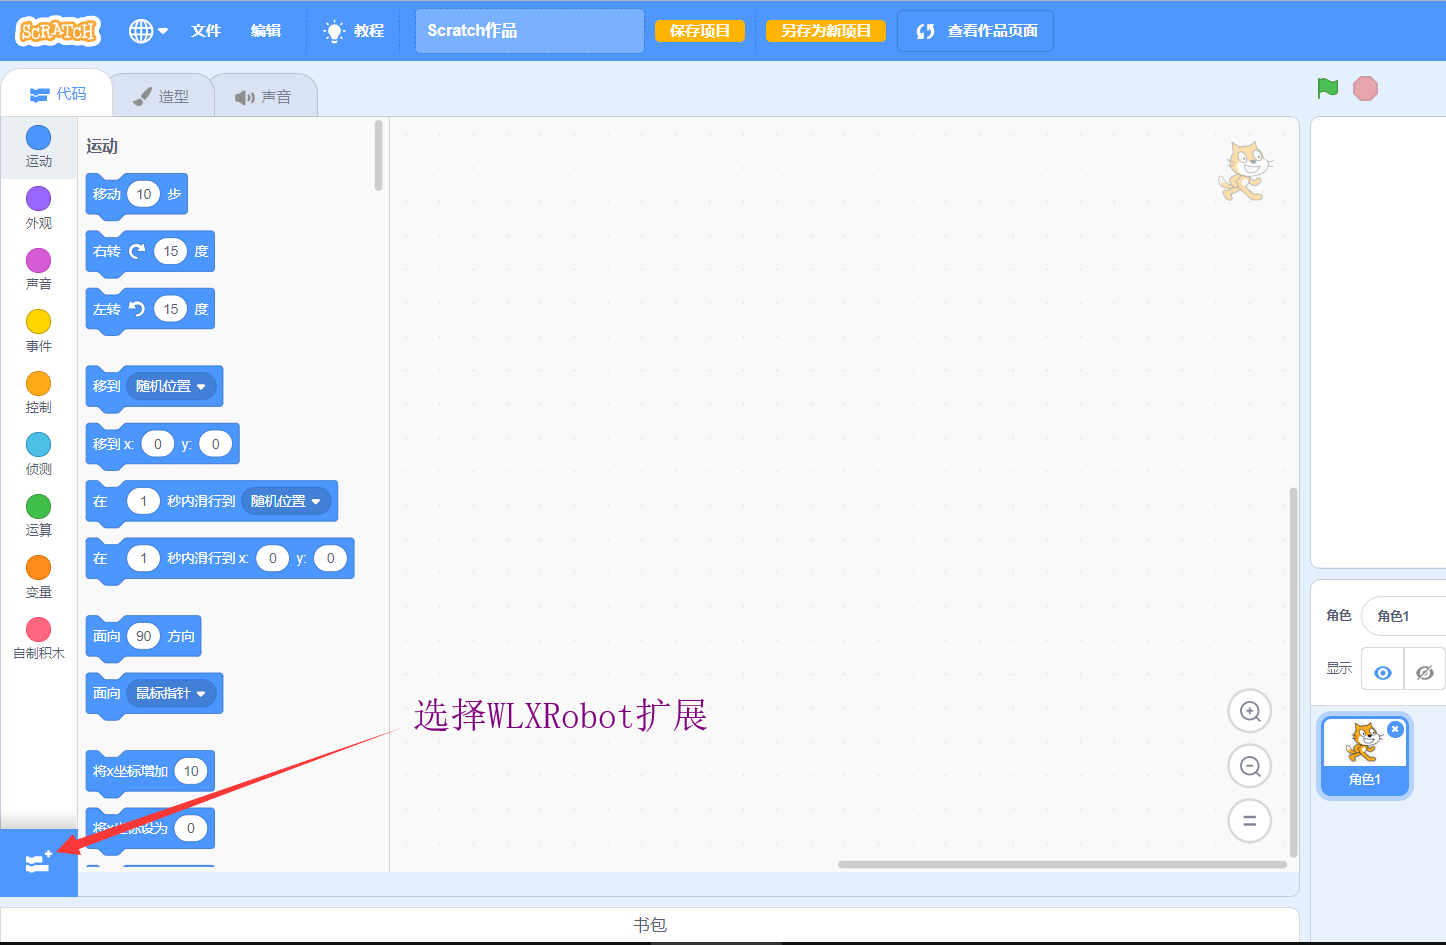Select the 侦测 block category
This screenshot has width=1446, height=945.
click(39, 454)
